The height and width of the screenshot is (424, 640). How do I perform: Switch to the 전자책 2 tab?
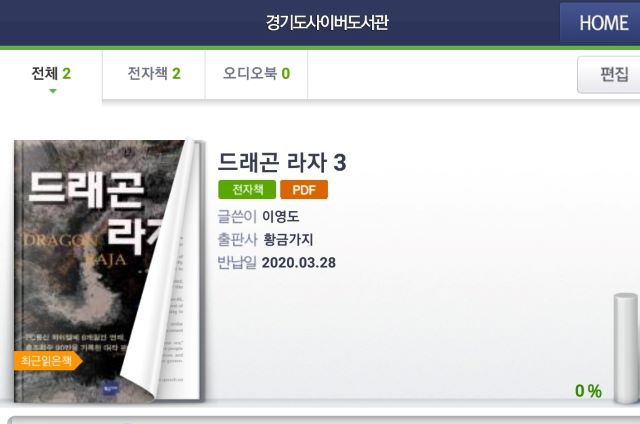coord(153,74)
